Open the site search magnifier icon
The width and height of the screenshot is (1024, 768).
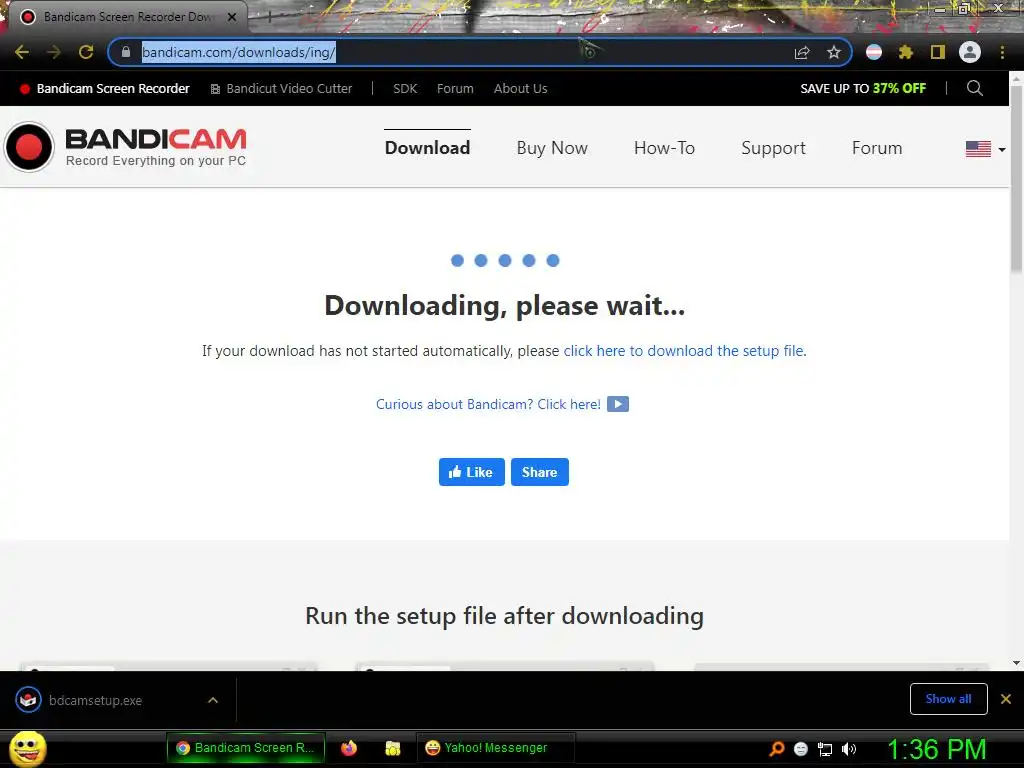[974, 88]
